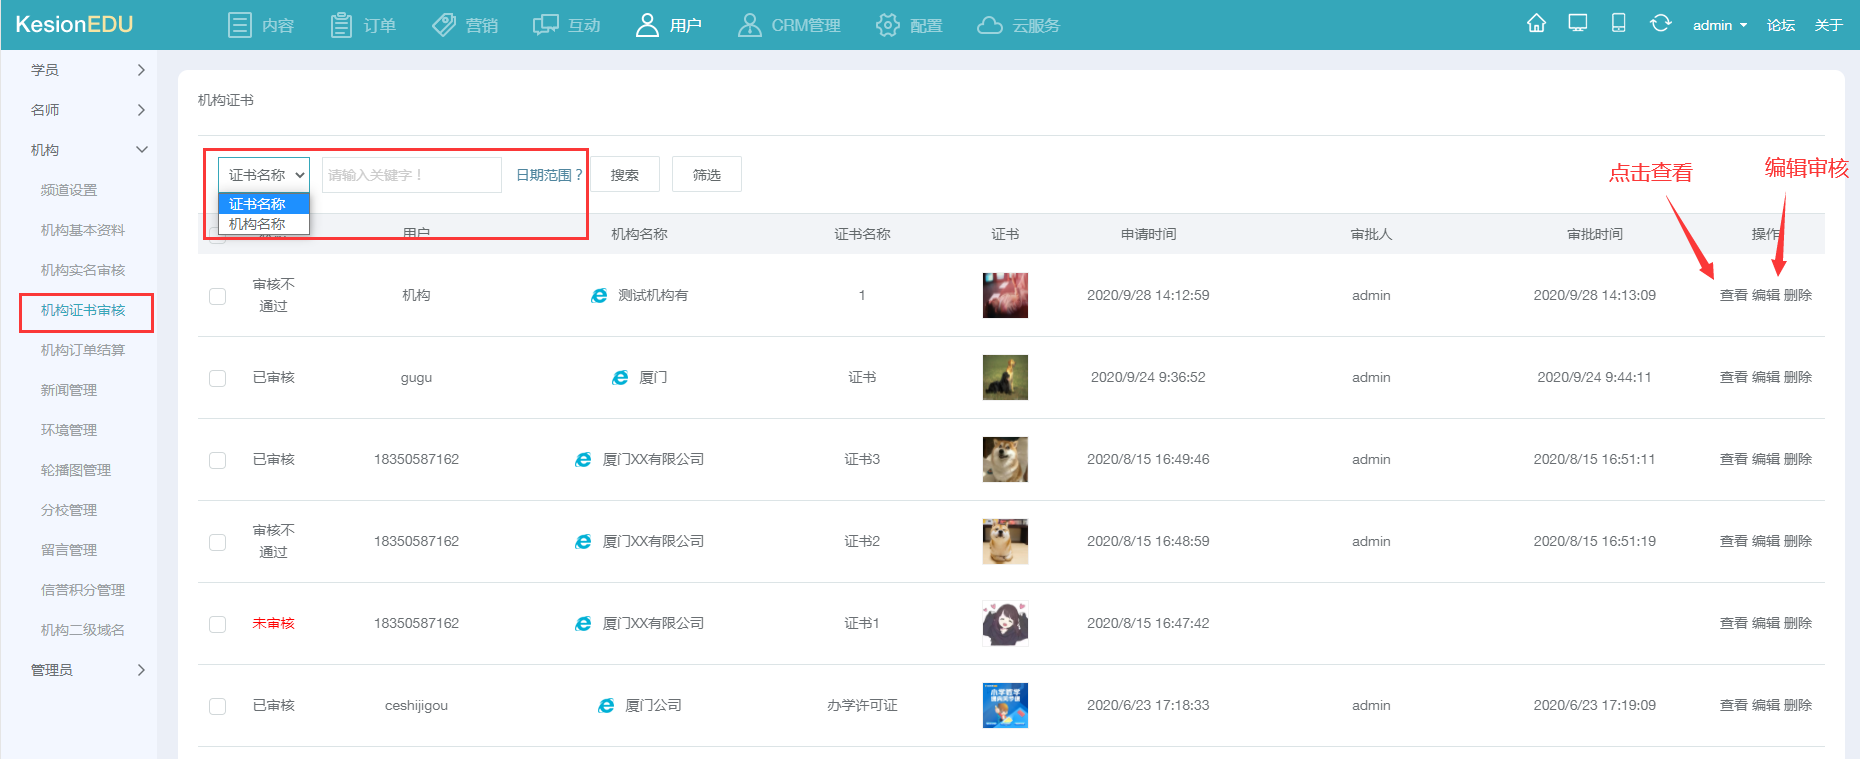Open the CRM管理 menu
Image resolution: width=1860 pixels, height=759 pixels.
point(789,25)
